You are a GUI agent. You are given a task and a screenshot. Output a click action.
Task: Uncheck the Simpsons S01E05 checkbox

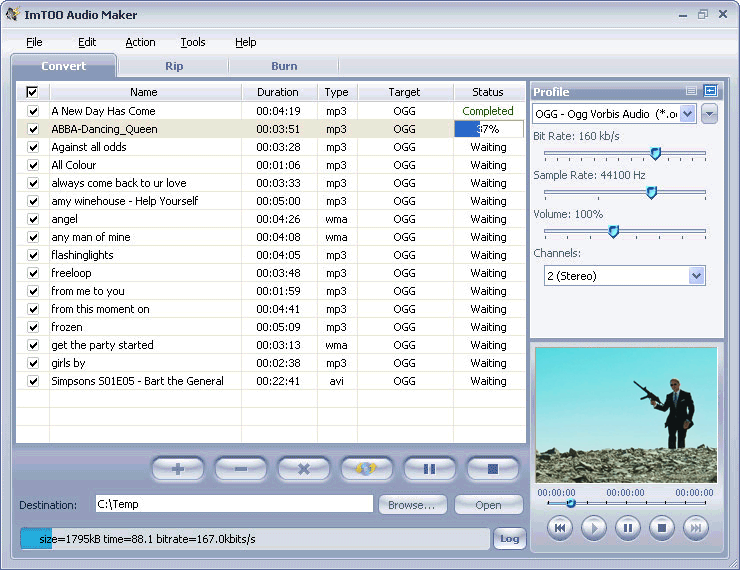(33, 381)
